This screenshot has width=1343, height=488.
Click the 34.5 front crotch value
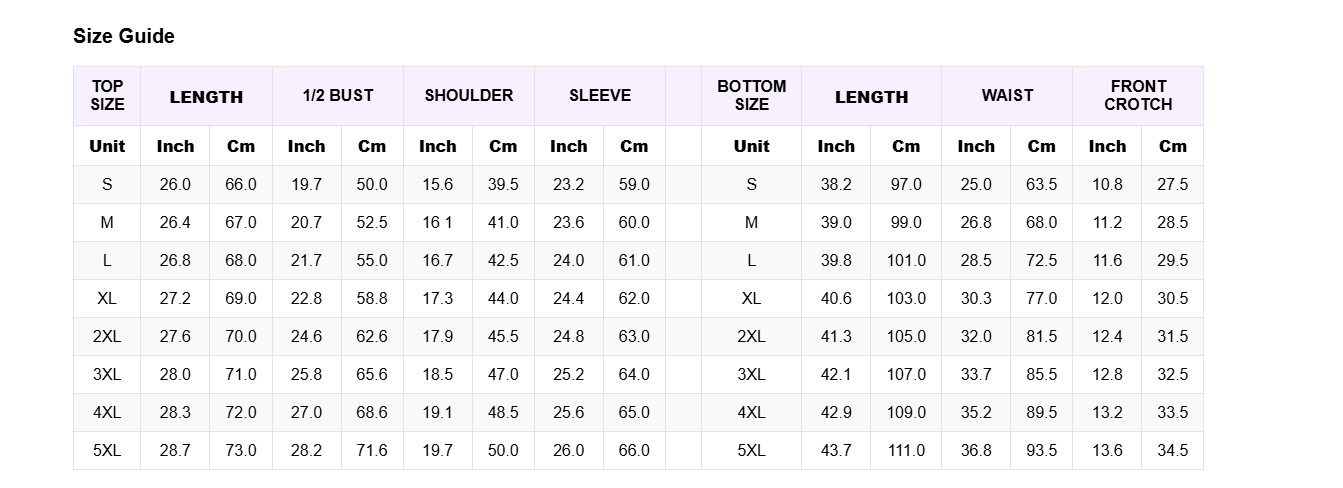[x=1172, y=450]
